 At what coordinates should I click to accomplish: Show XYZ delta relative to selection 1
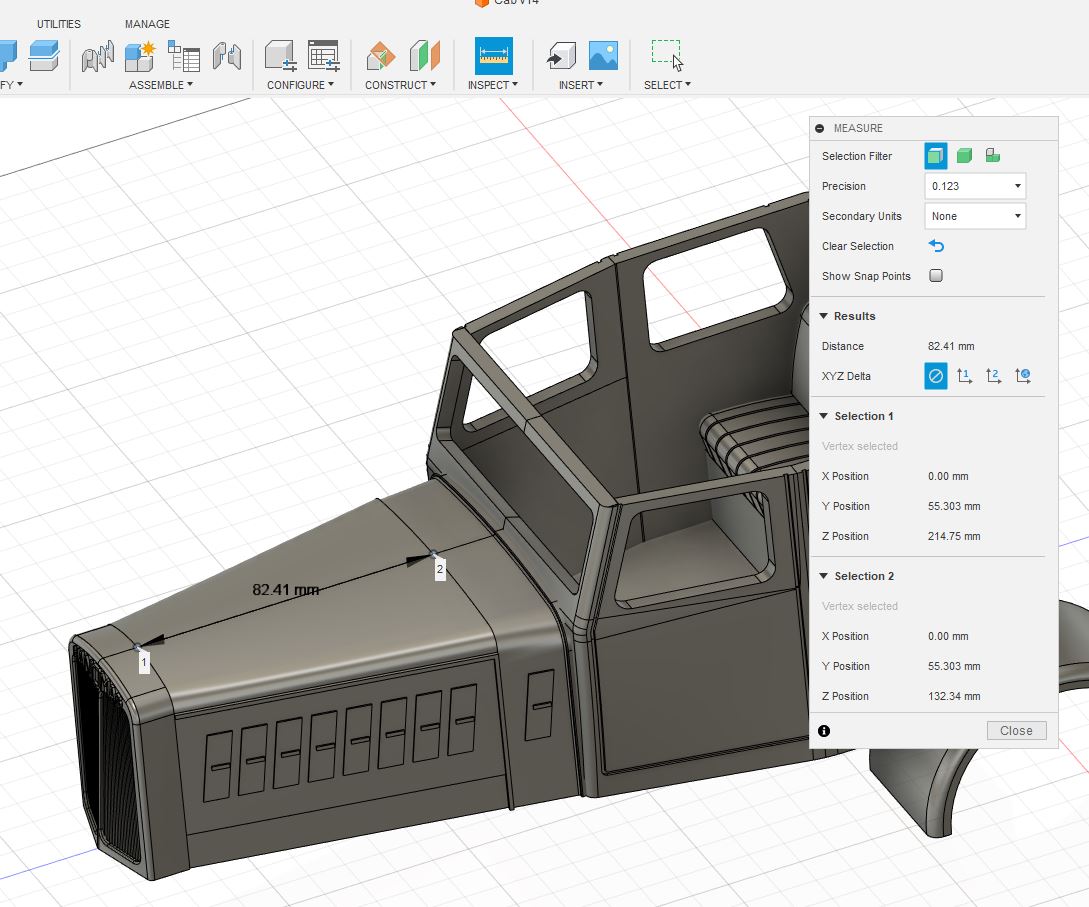click(964, 376)
